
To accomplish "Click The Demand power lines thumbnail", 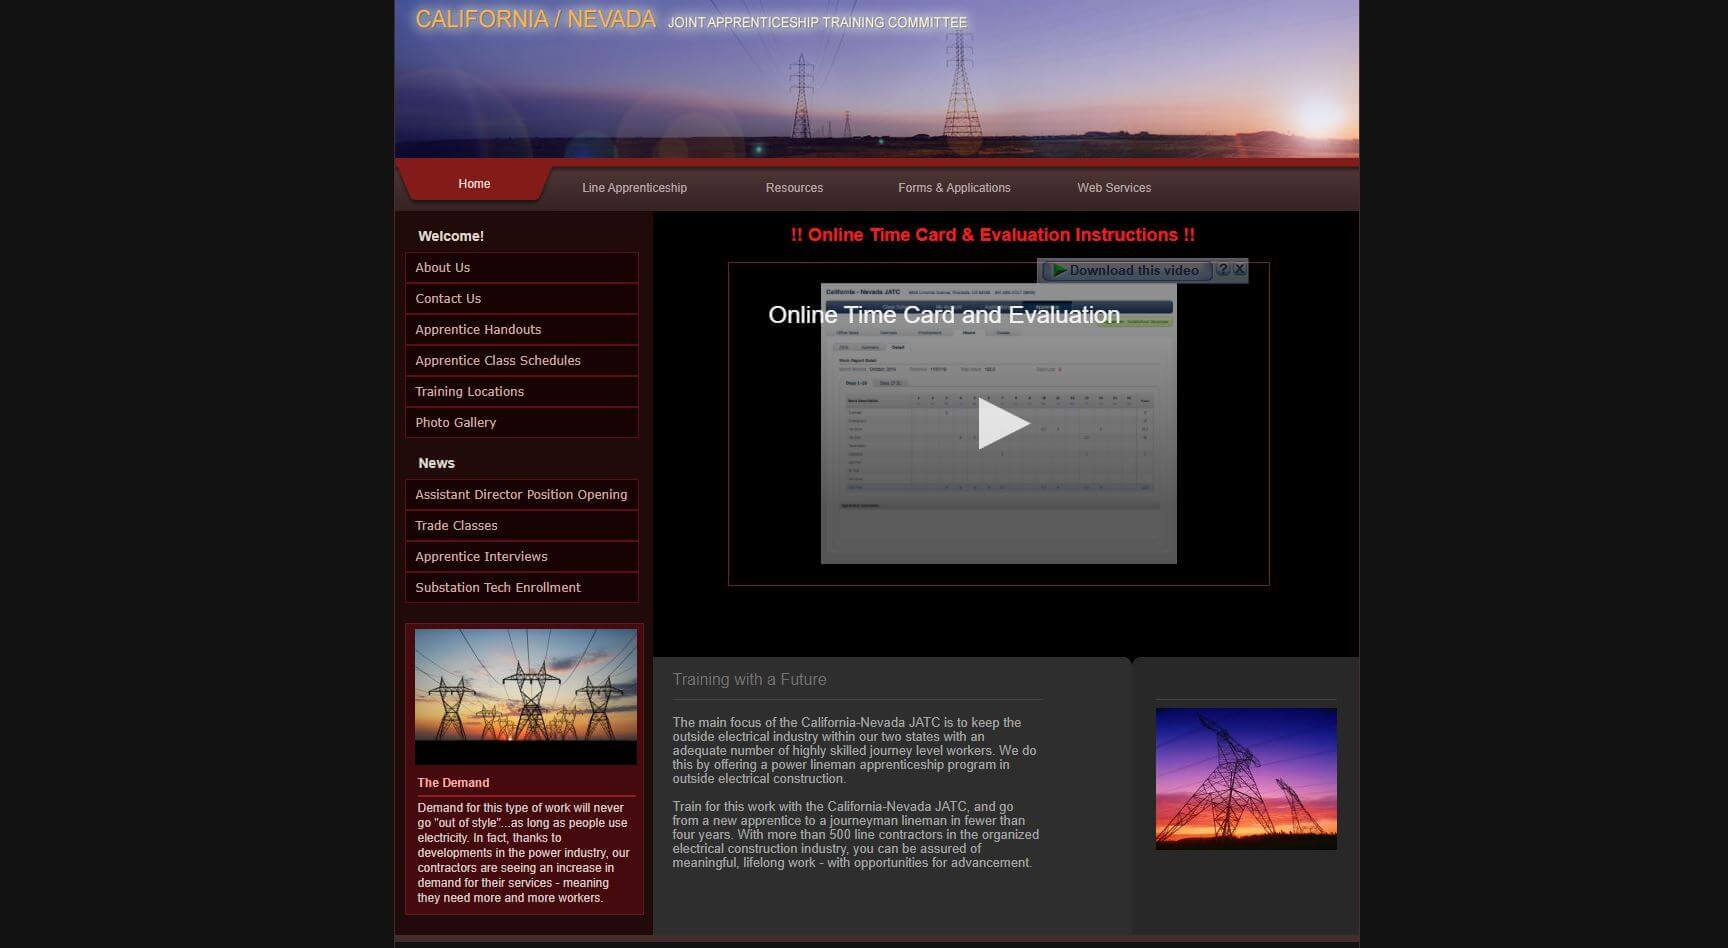I will pyautogui.click(x=525, y=695).
